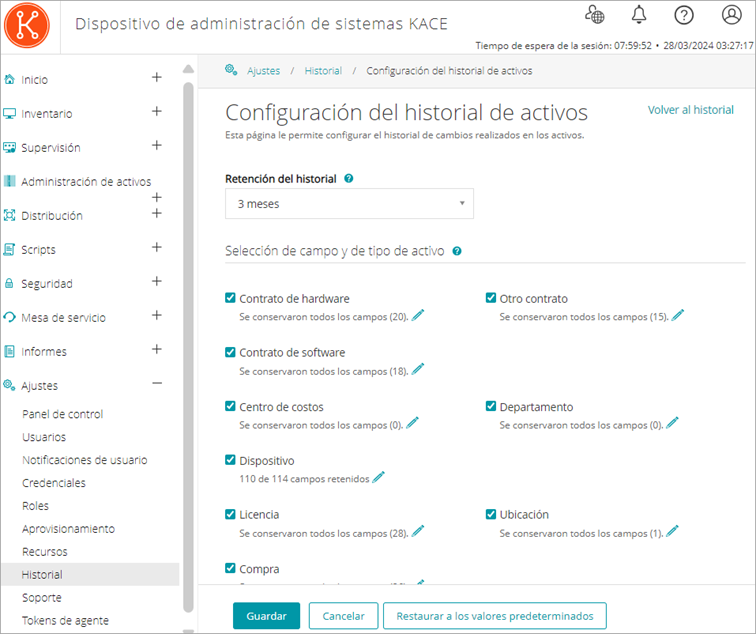
Task: Click the Cancelar button
Action: click(343, 616)
